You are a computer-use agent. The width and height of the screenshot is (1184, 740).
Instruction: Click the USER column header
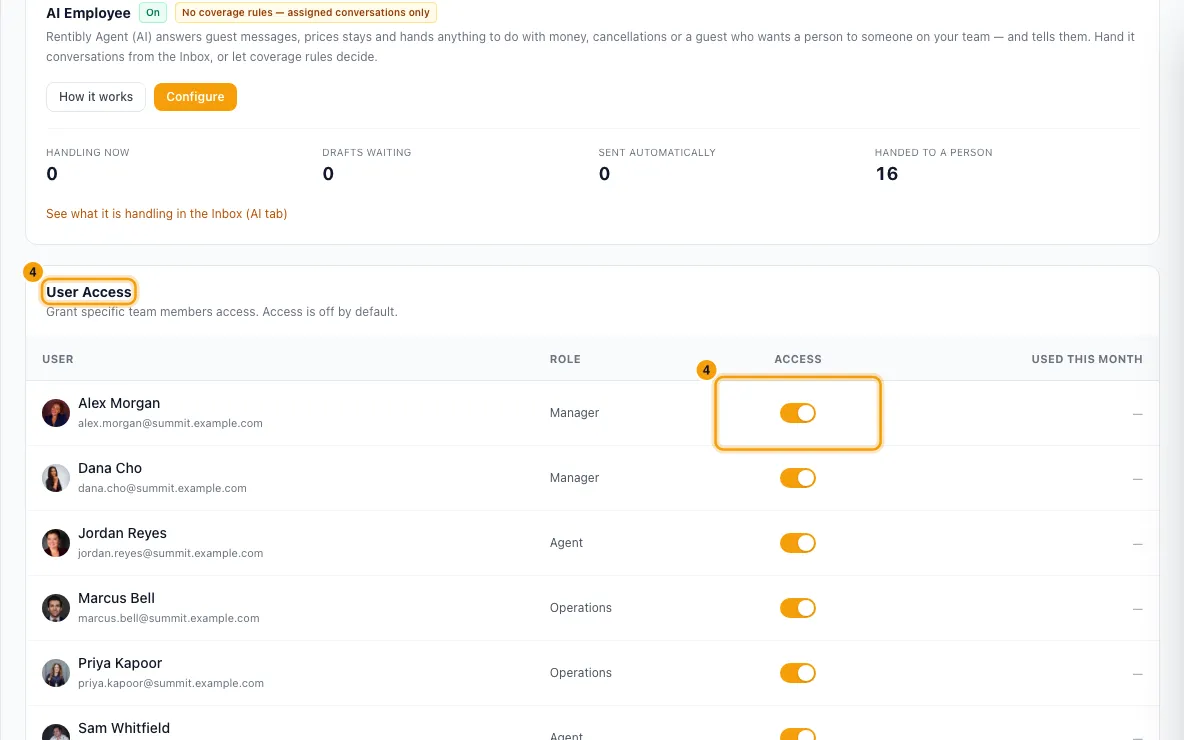(58, 359)
